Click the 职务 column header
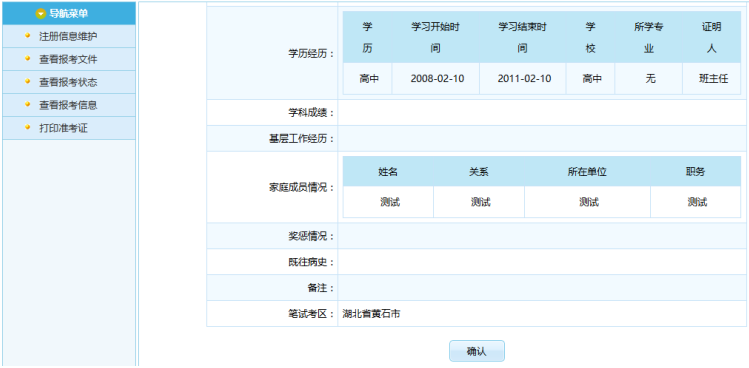The height and width of the screenshot is (368, 749). tap(696, 172)
